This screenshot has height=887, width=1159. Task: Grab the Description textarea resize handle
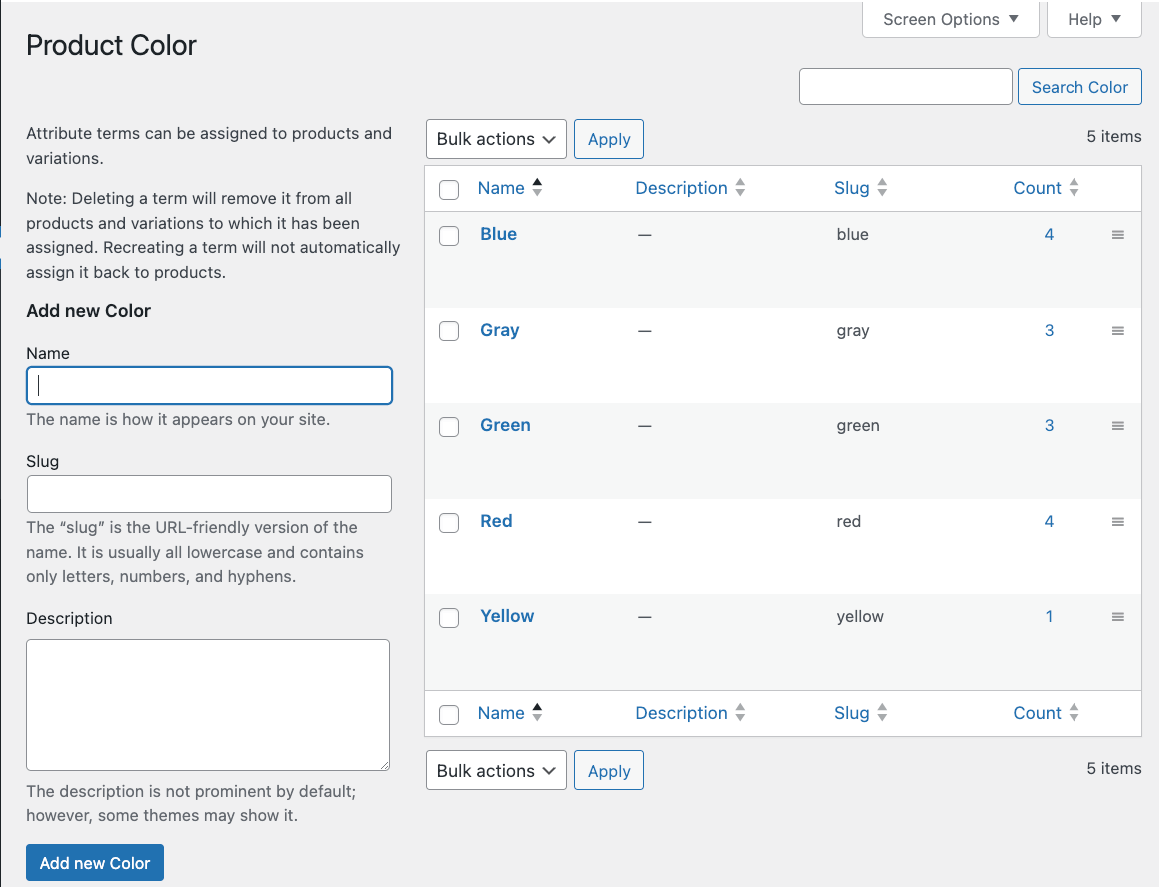click(384, 766)
